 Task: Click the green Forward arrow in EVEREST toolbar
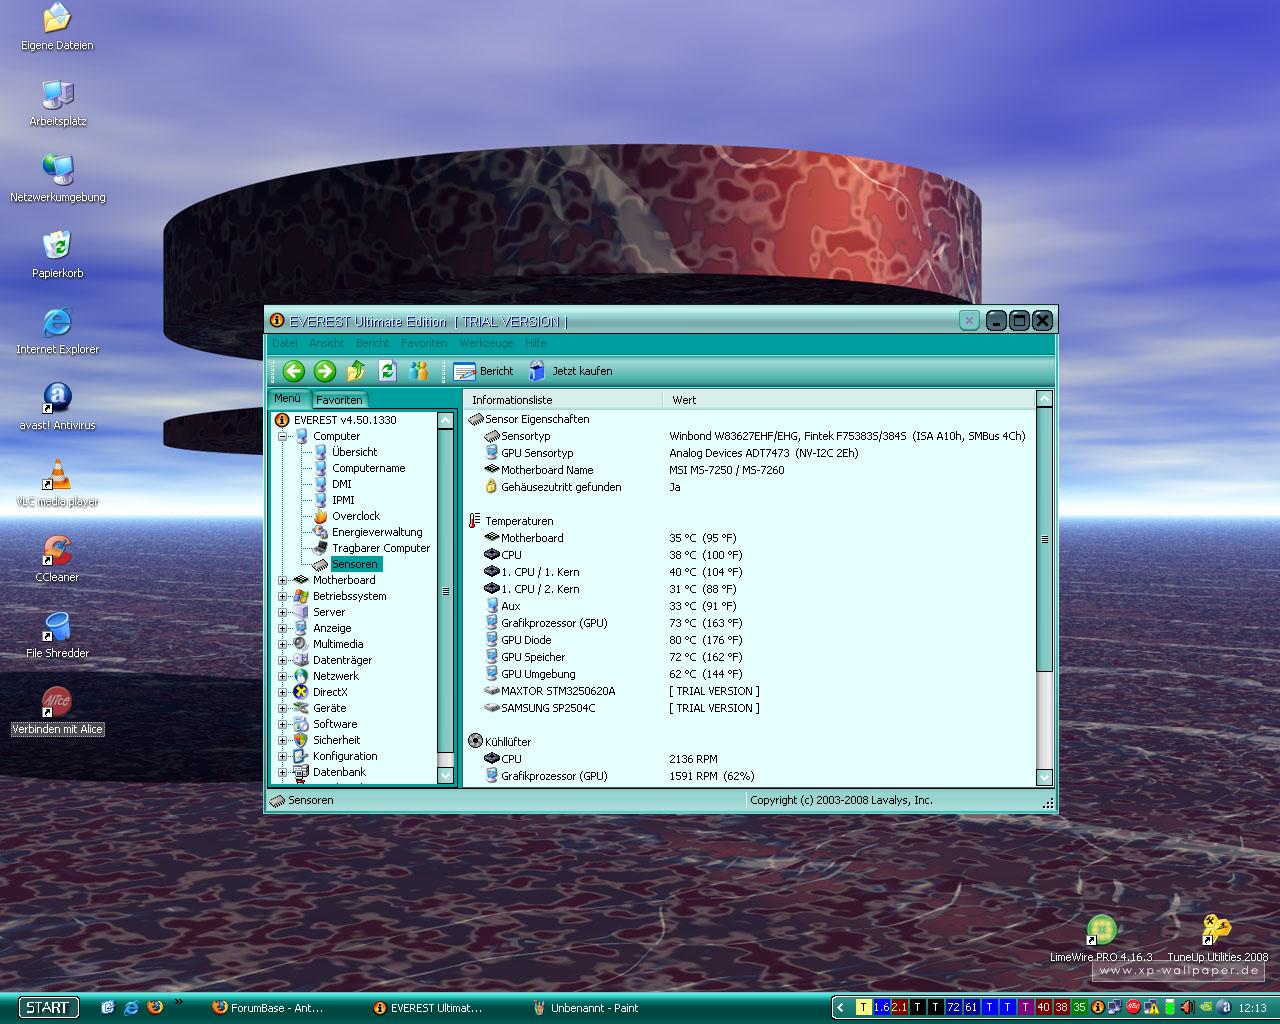click(324, 371)
